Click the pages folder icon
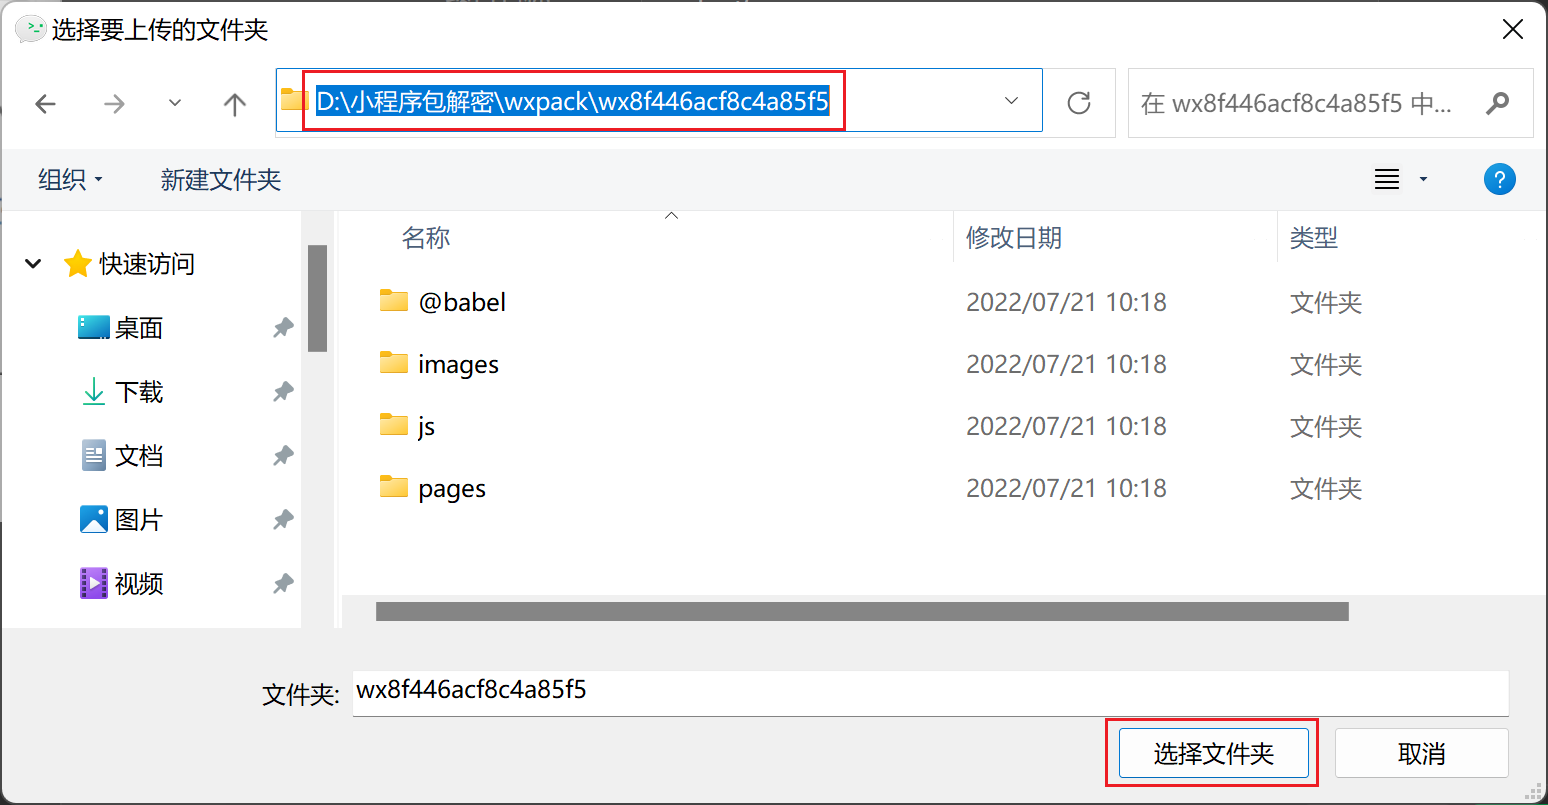This screenshot has height=805, width=1548. click(x=394, y=486)
